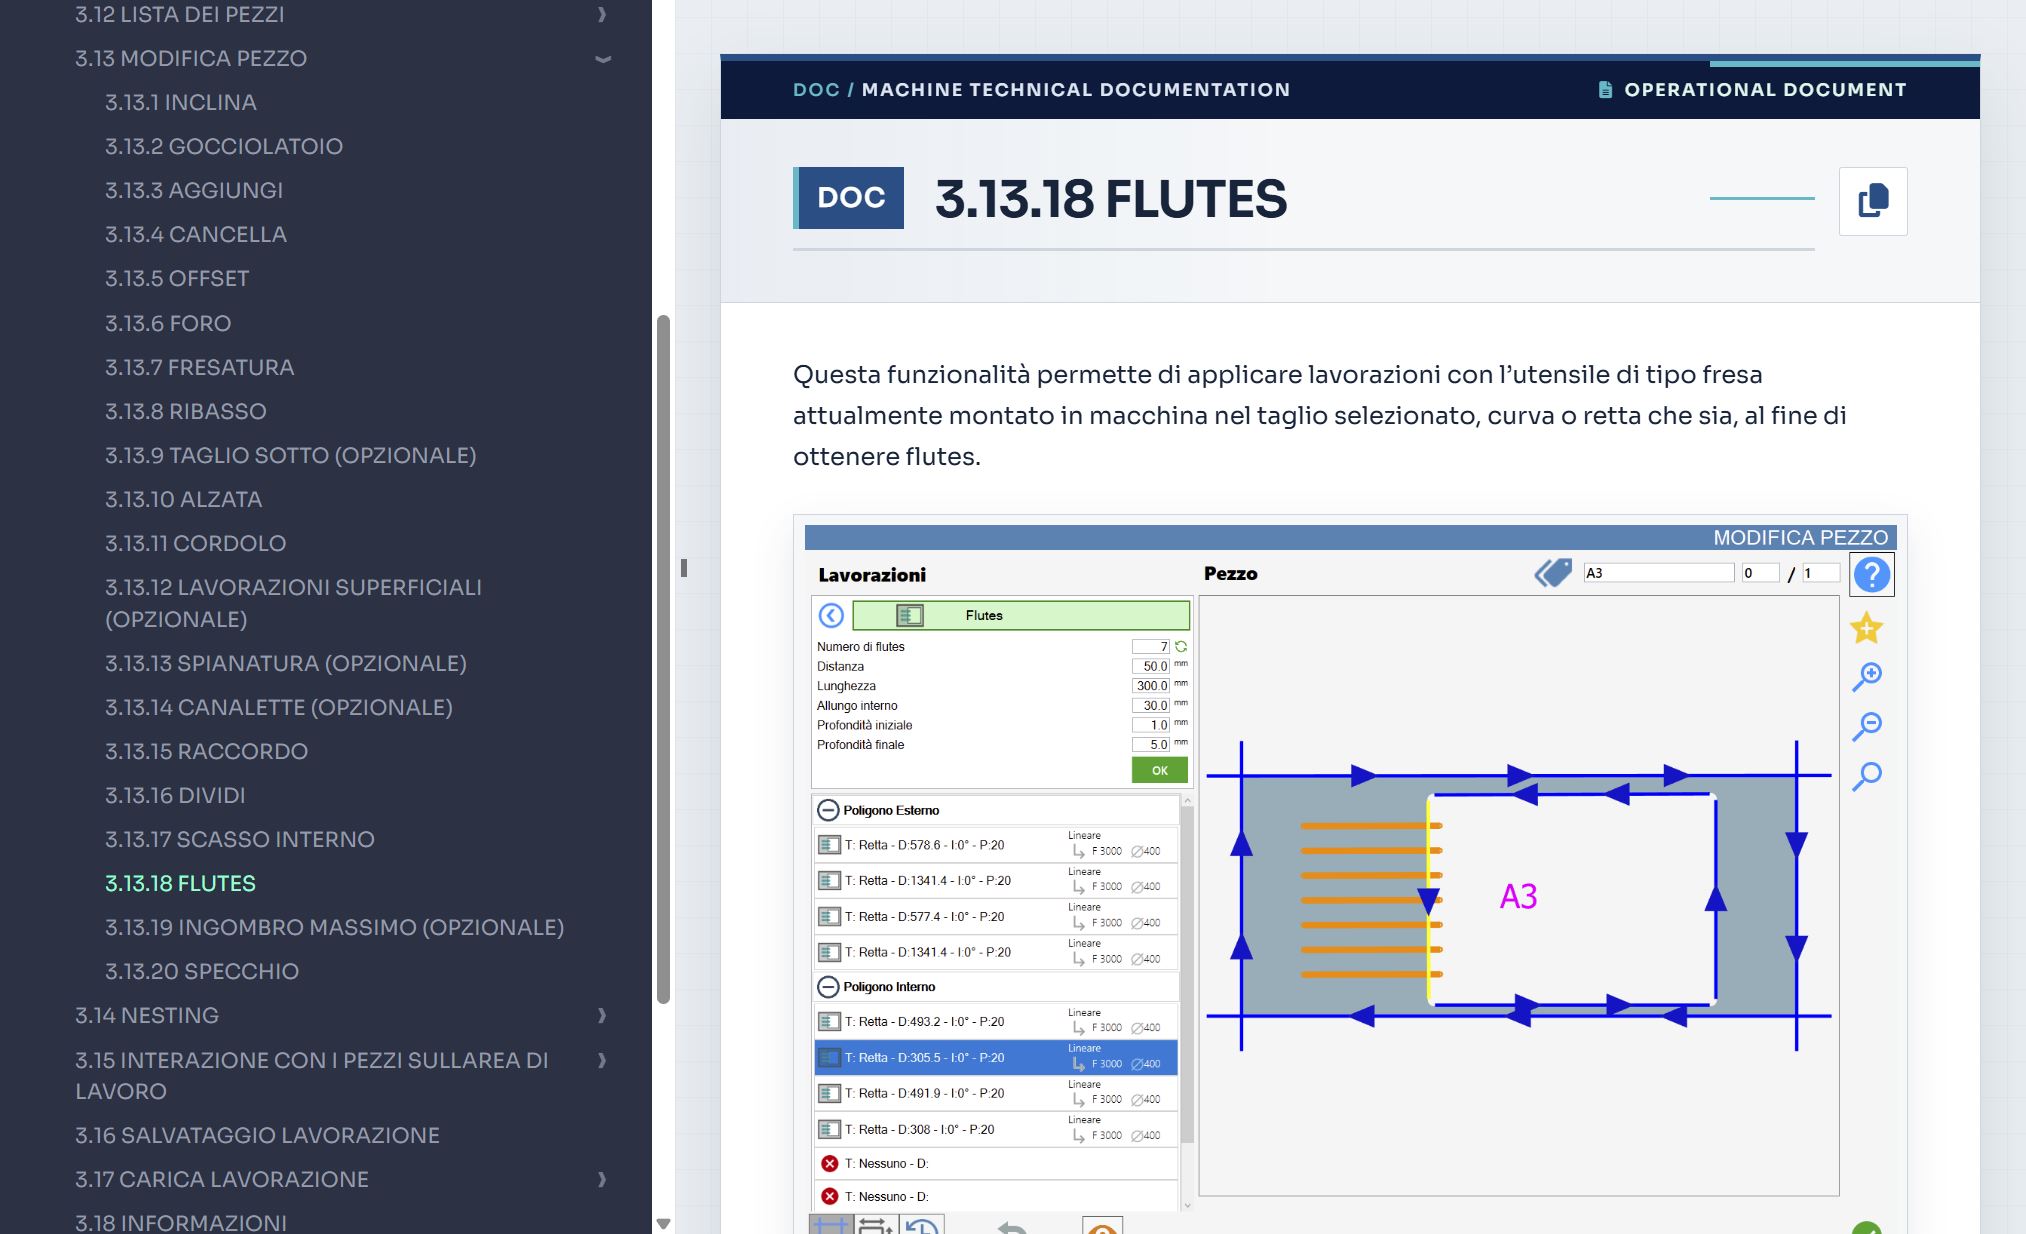Open 3.16 Salvataggio Lavorazione
Image resolution: width=2026 pixels, height=1234 pixels.
[257, 1135]
